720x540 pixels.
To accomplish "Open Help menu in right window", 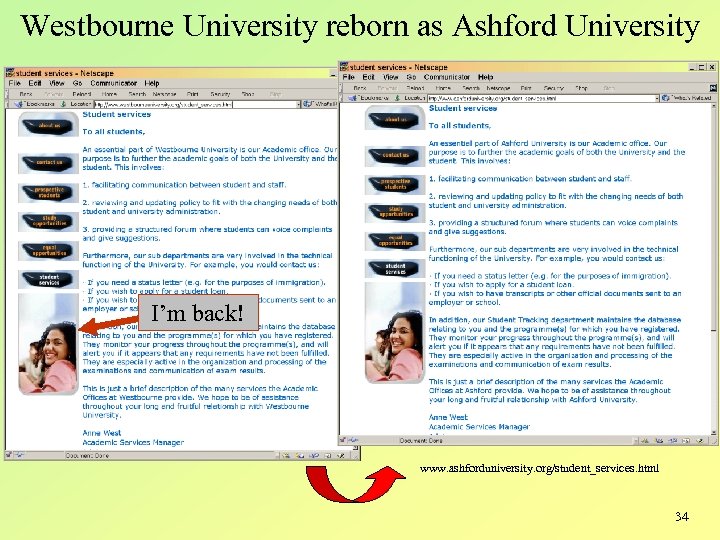I will pos(485,77).
